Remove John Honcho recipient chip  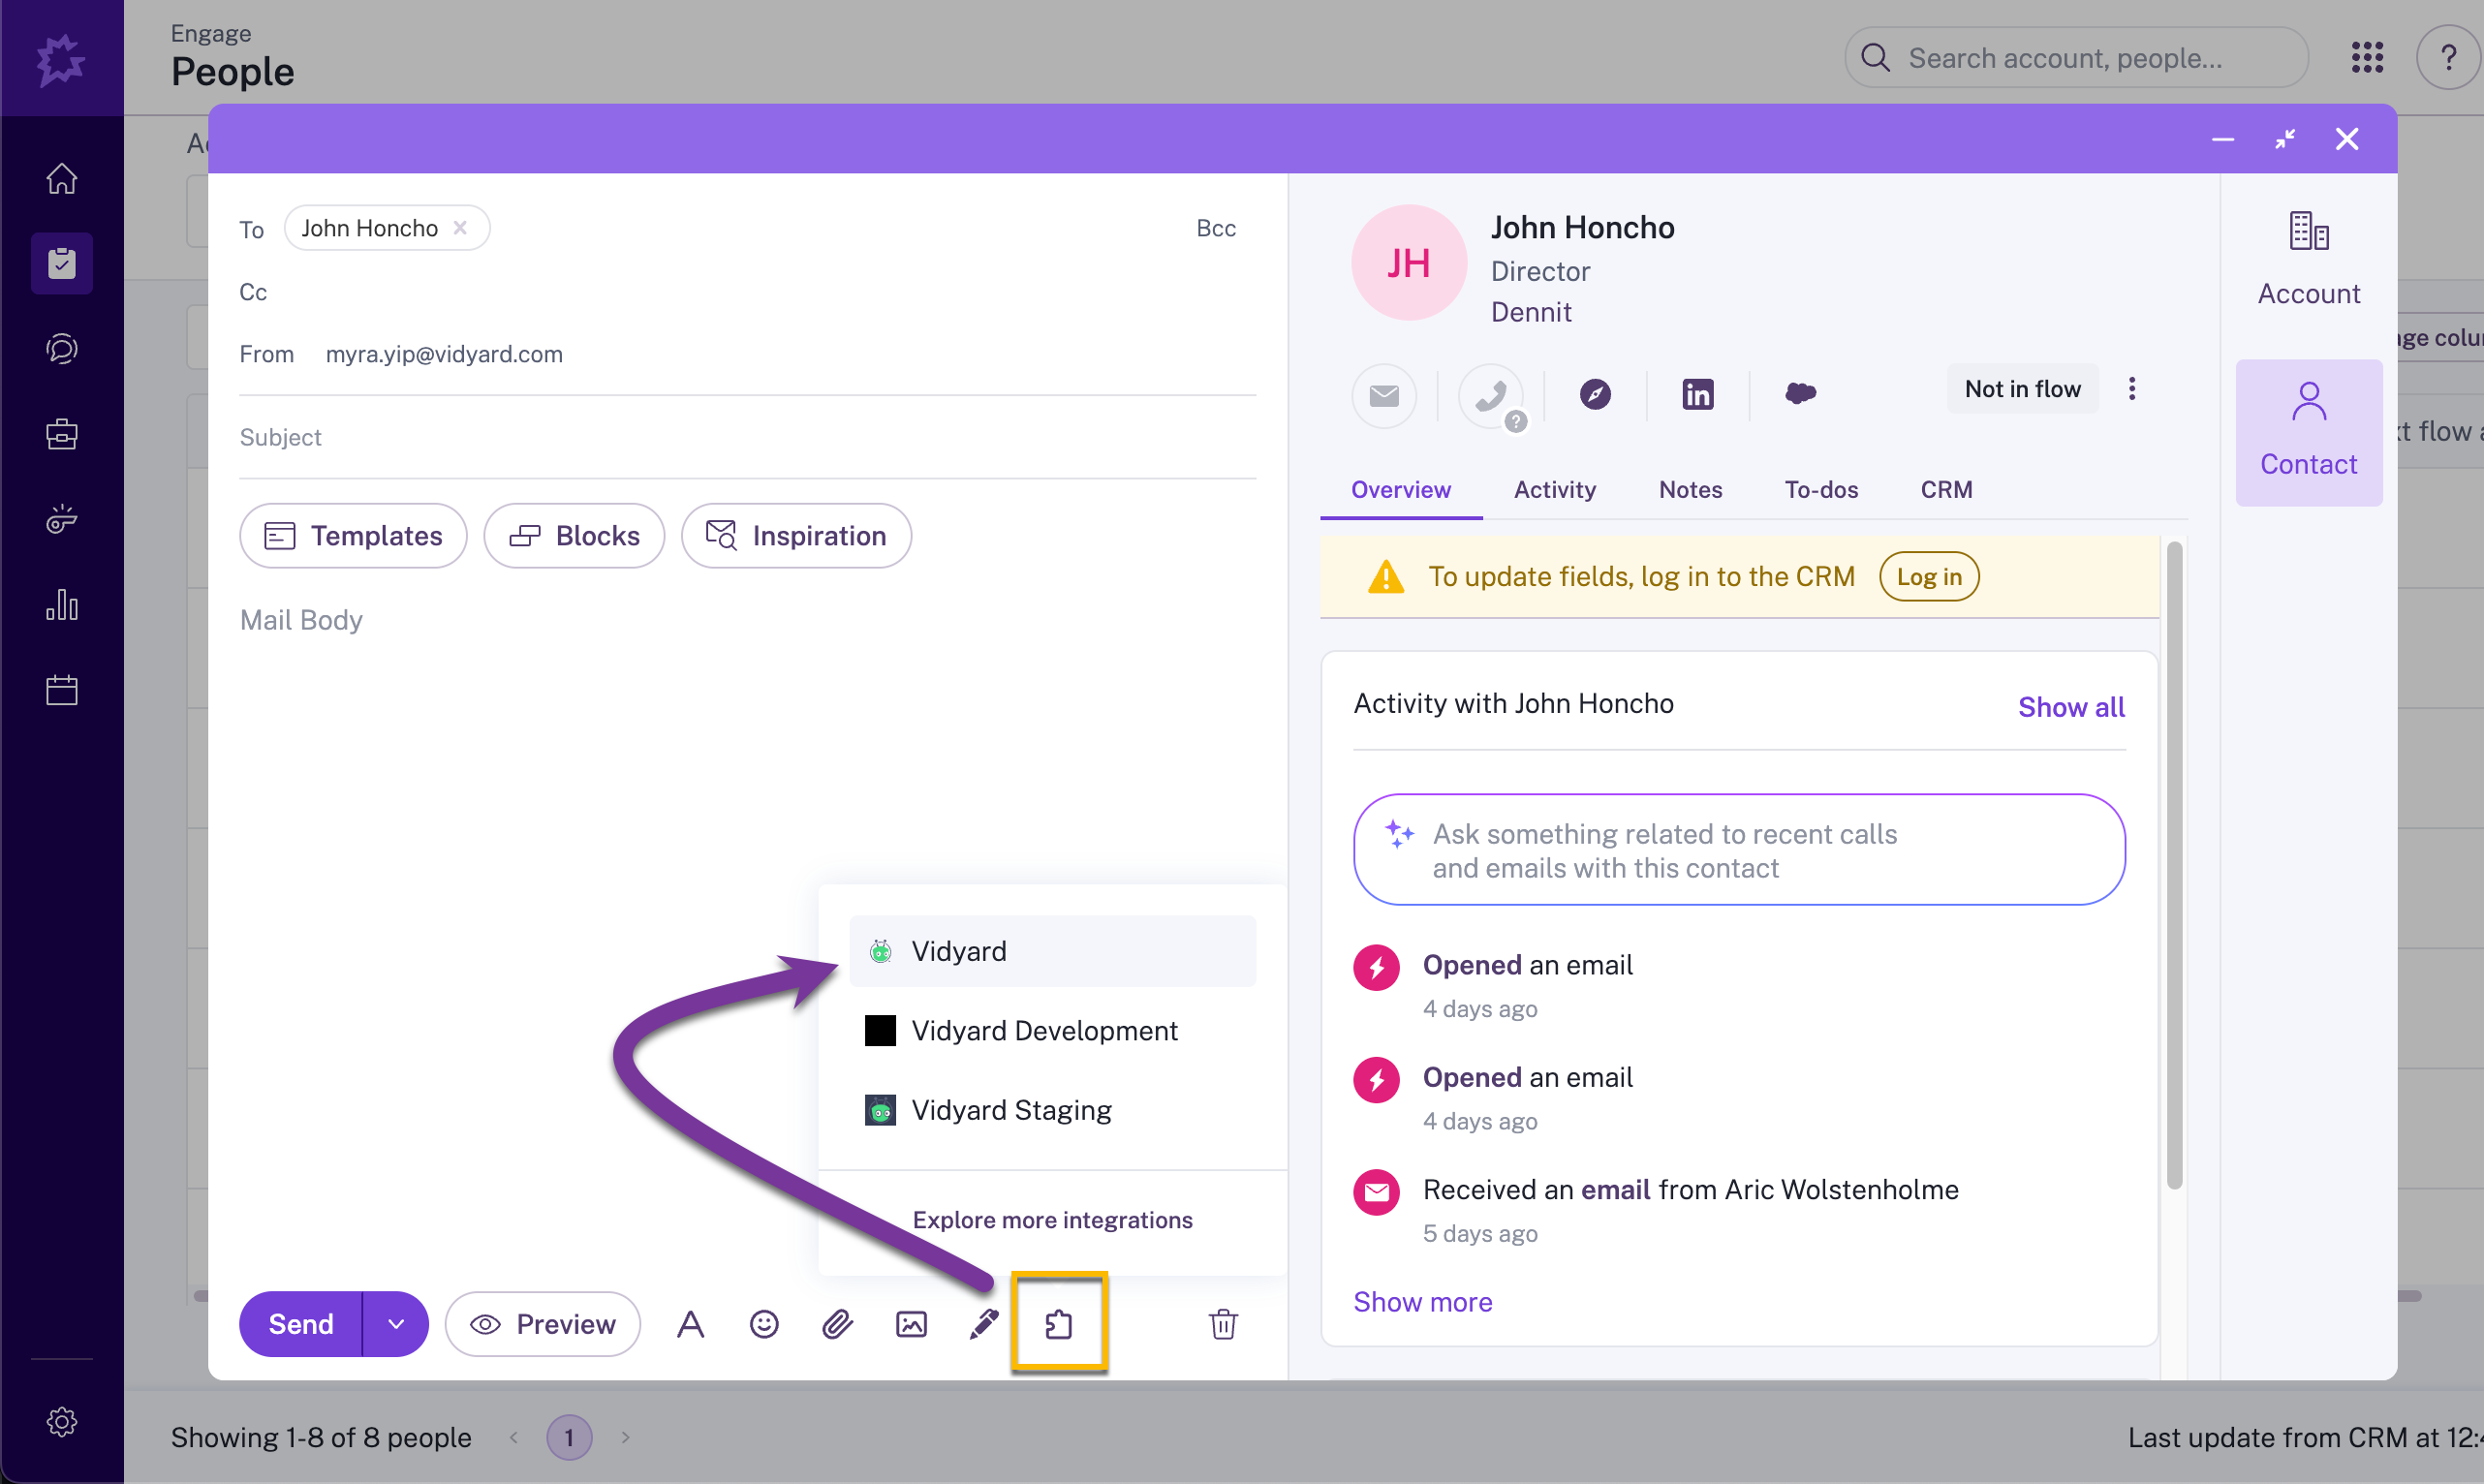460,228
